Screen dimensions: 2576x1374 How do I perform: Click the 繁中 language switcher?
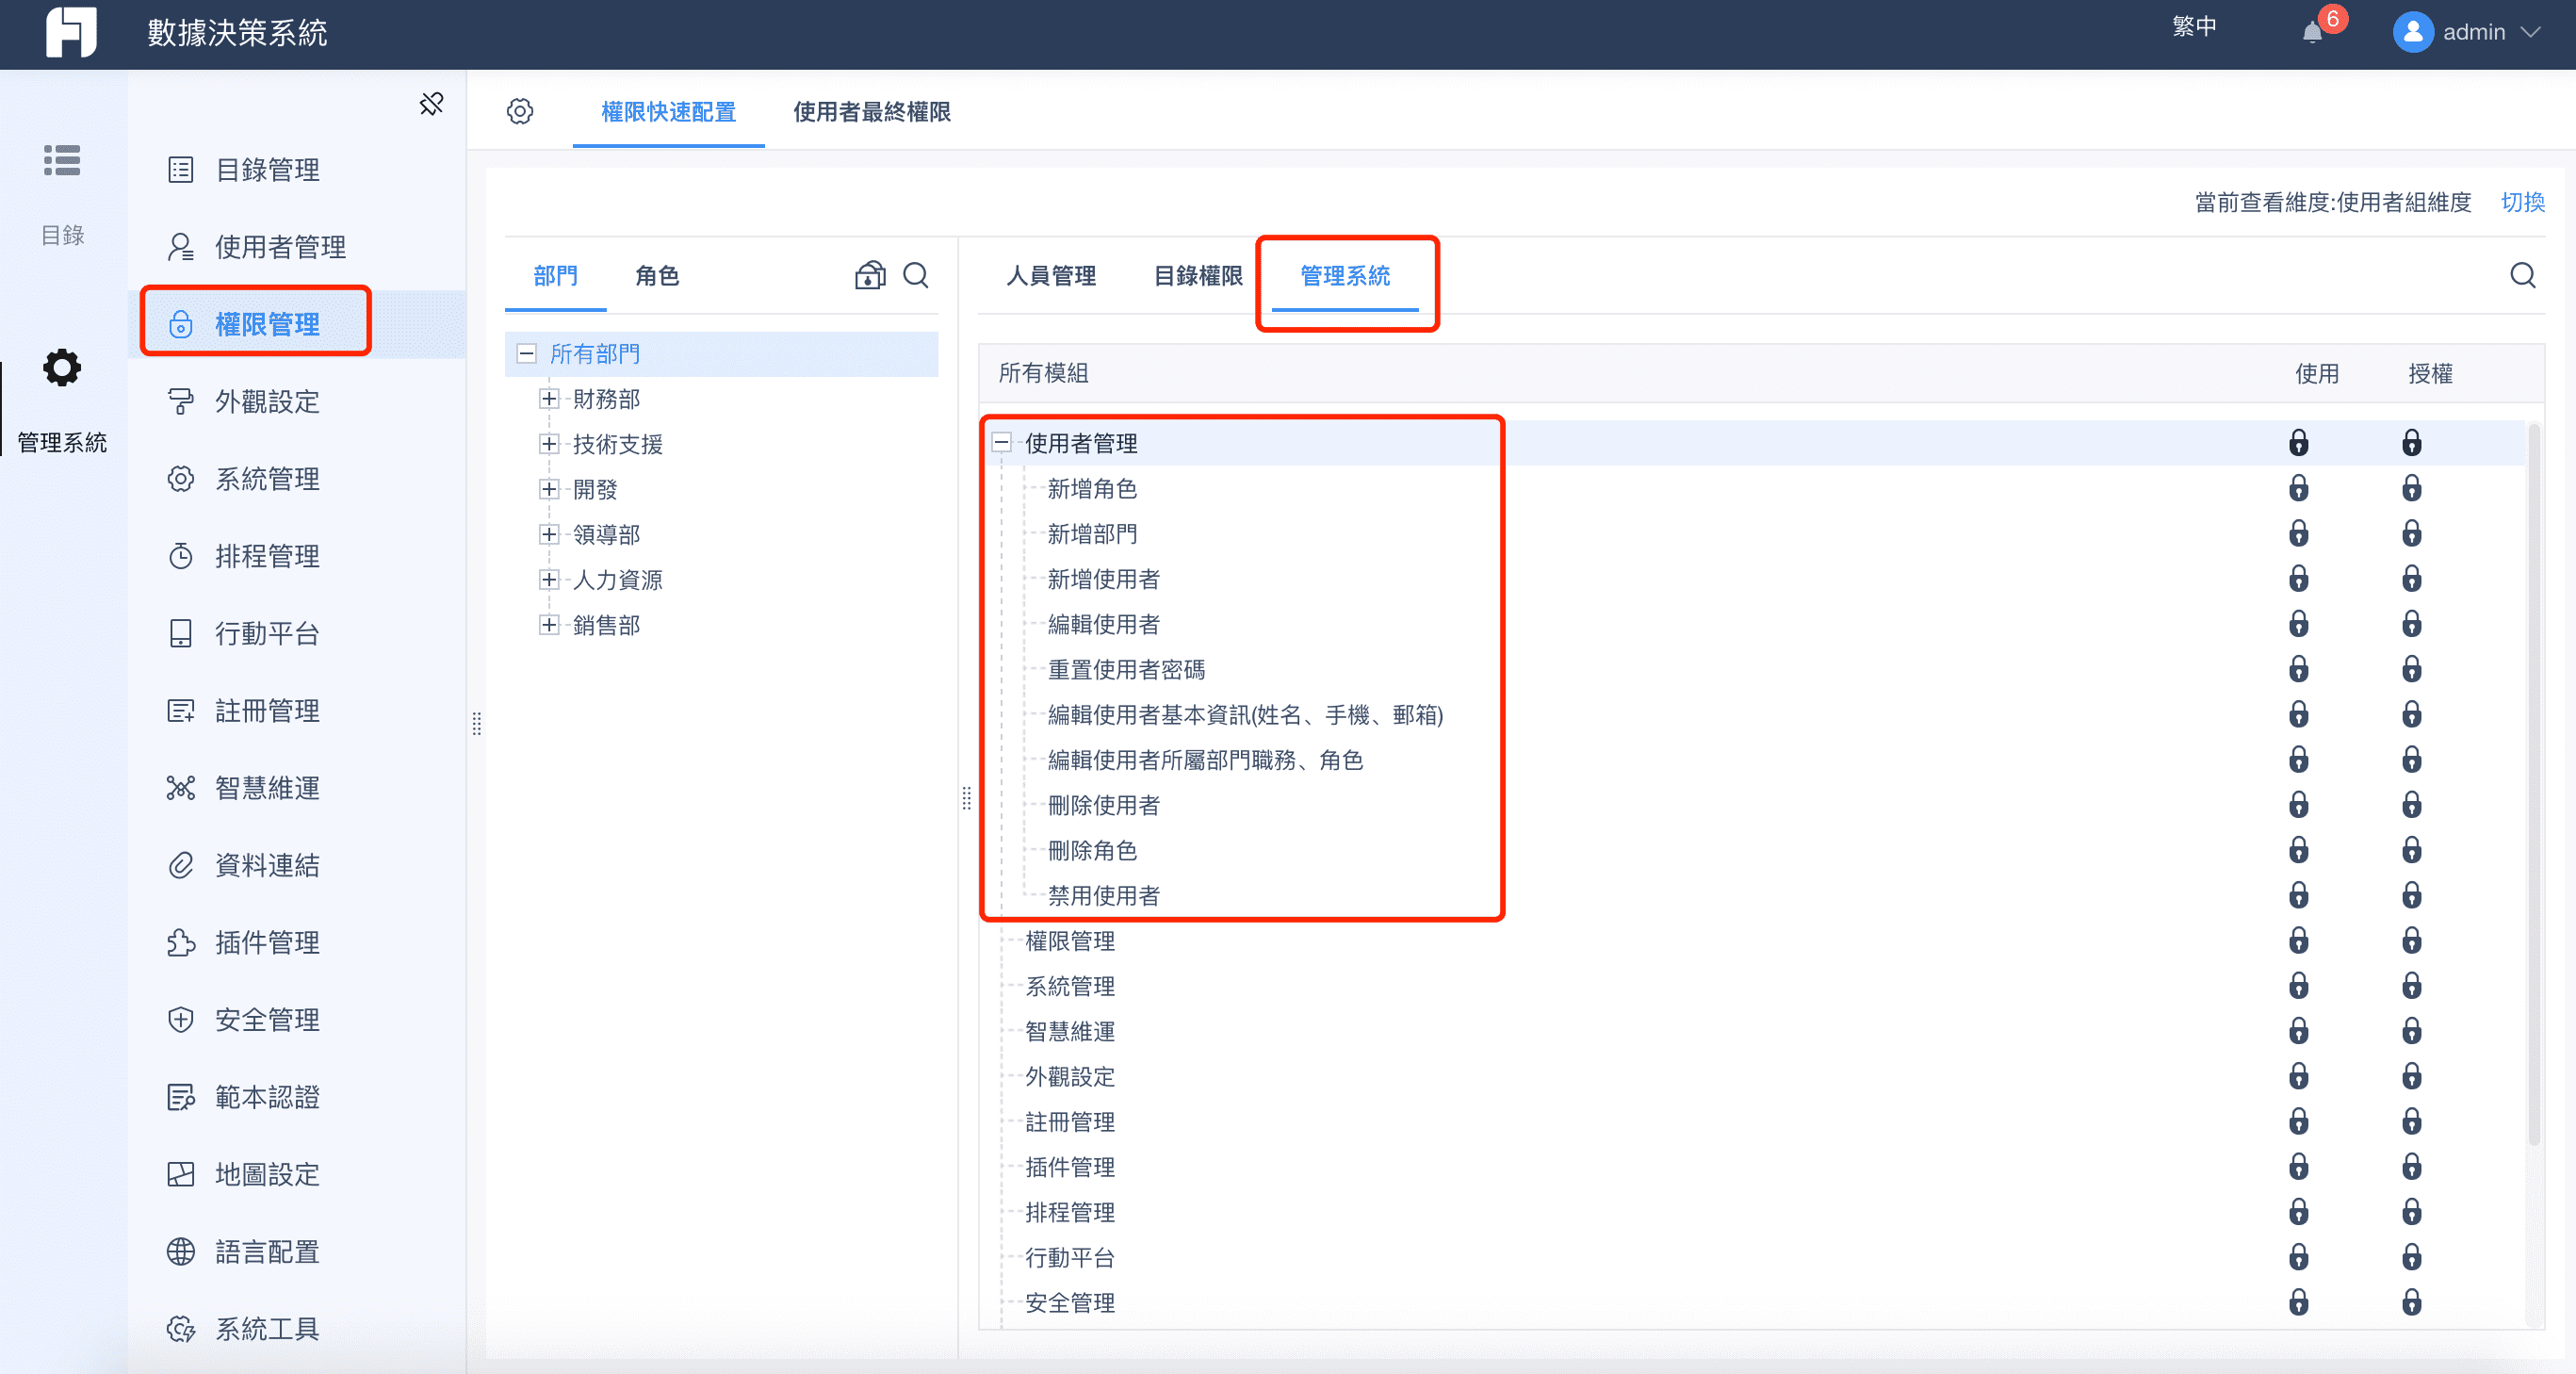(2194, 27)
